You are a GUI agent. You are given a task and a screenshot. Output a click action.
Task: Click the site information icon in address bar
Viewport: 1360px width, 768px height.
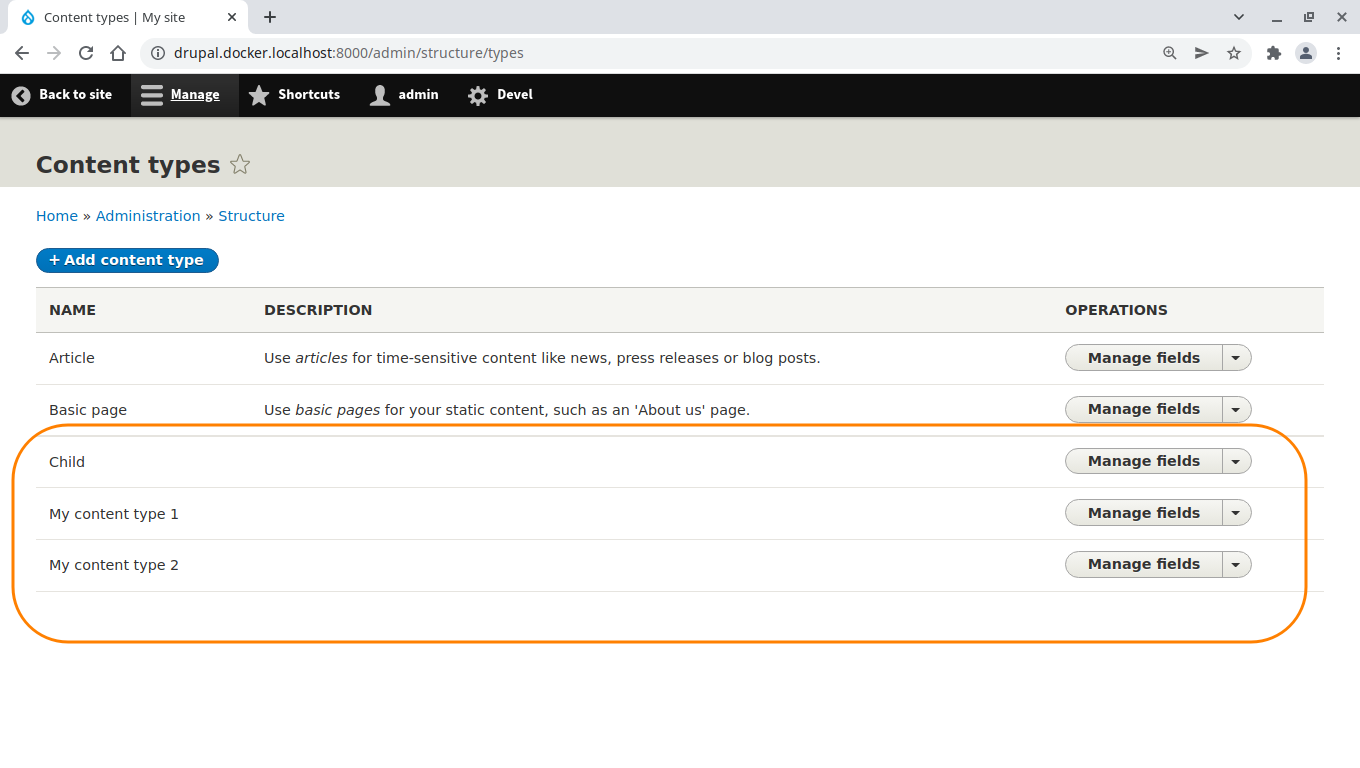[158, 53]
